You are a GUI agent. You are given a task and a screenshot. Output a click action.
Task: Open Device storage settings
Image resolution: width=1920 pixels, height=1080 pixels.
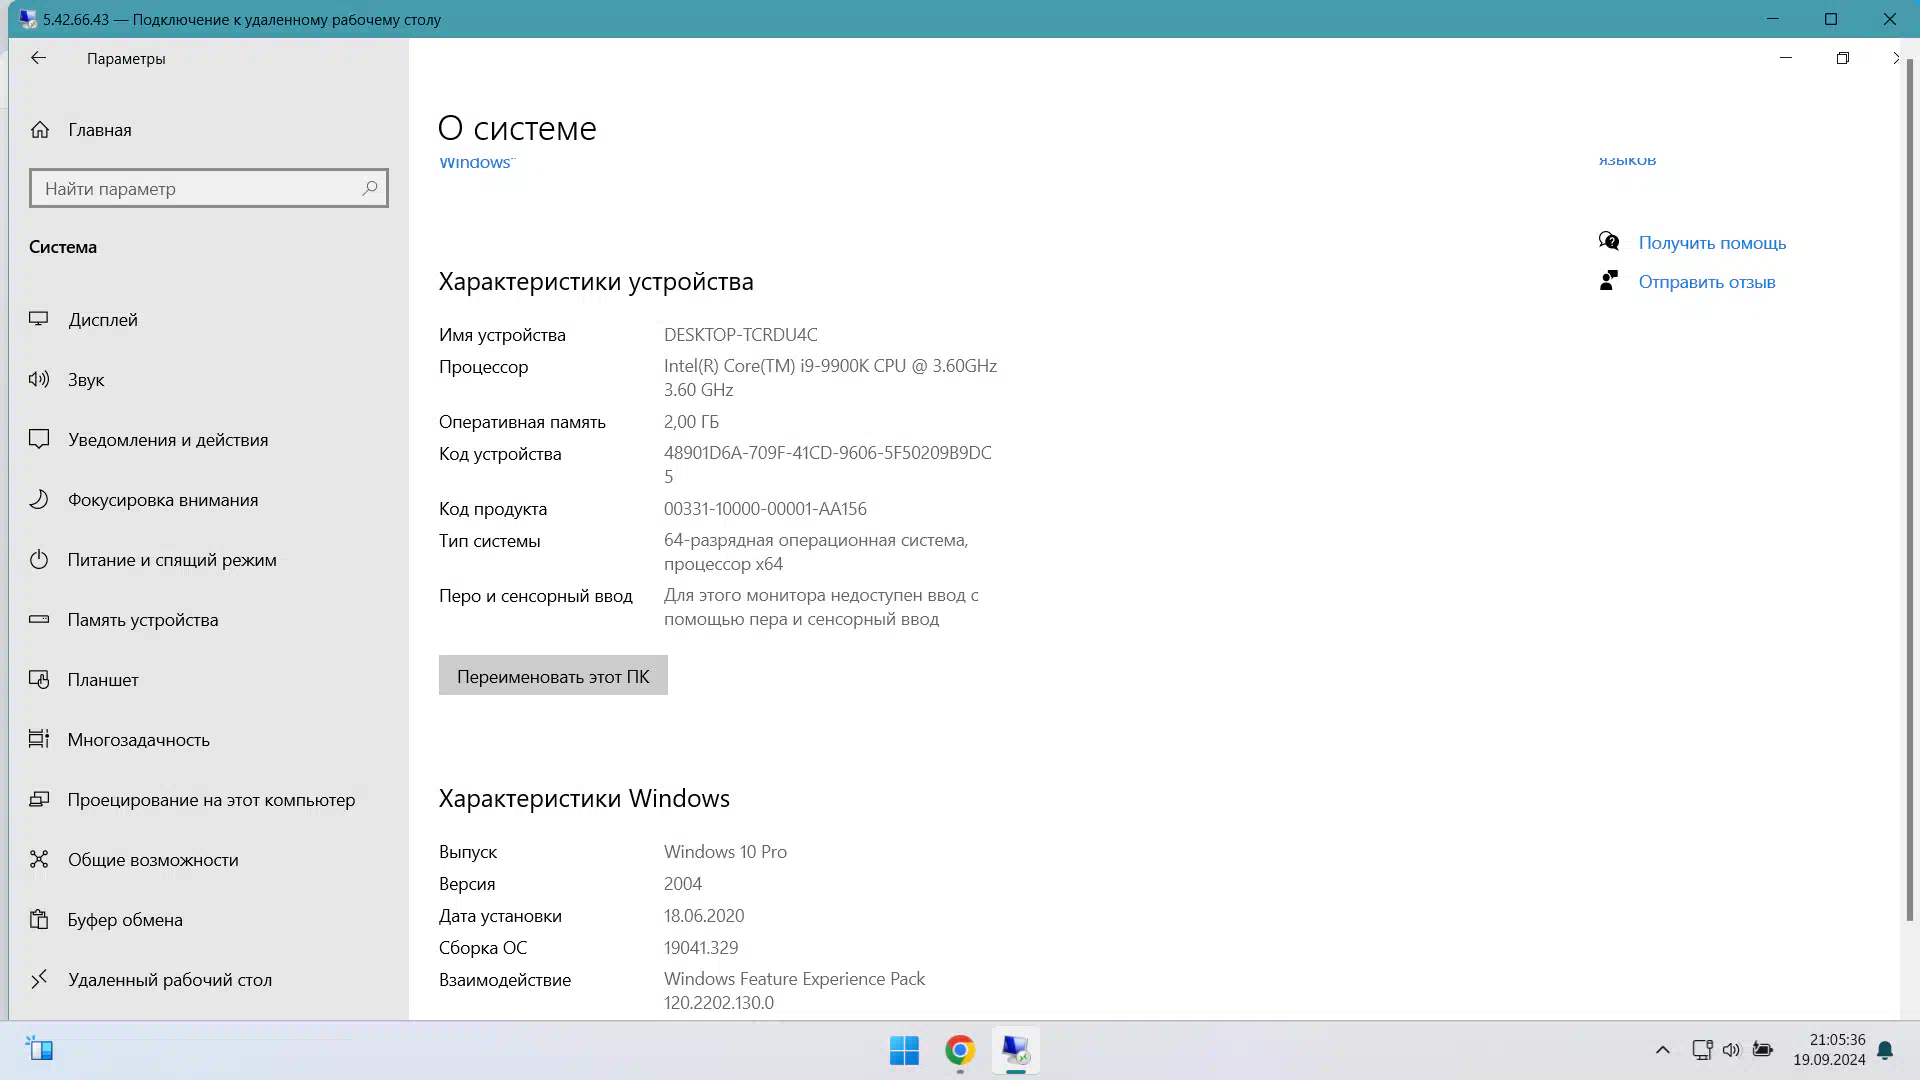click(142, 620)
